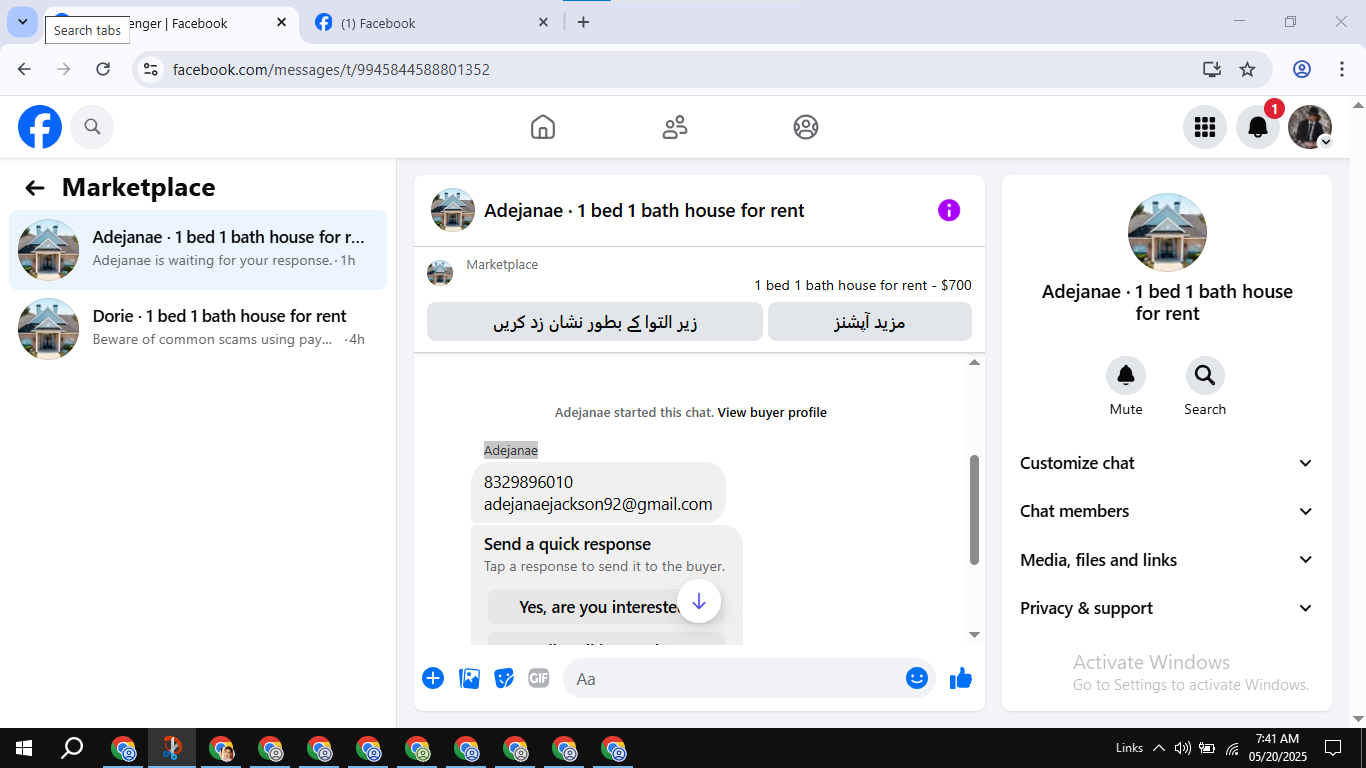Image resolution: width=1366 pixels, height=768 pixels.
Task: Open Windows taskbar search
Action: coord(72,747)
